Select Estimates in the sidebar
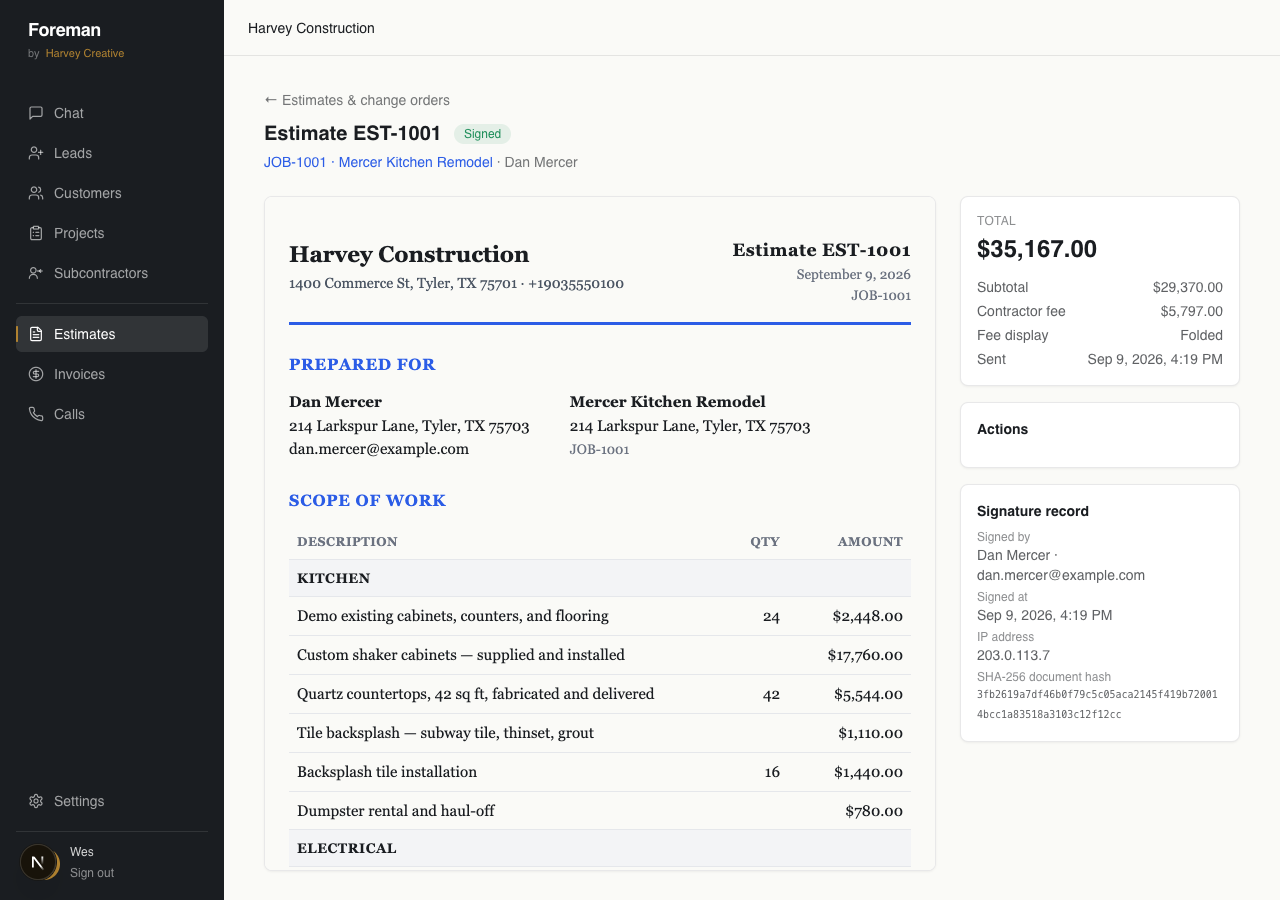The width and height of the screenshot is (1280, 900). click(112, 334)
